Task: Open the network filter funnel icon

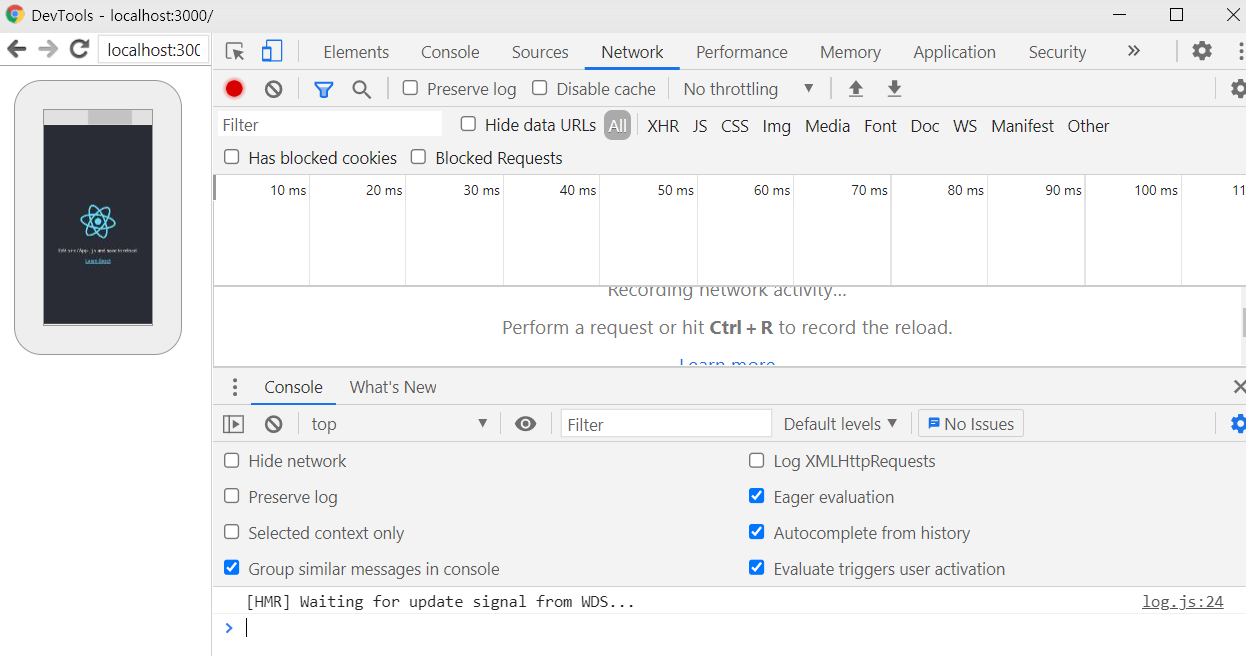Action: (x=323, y=88)
